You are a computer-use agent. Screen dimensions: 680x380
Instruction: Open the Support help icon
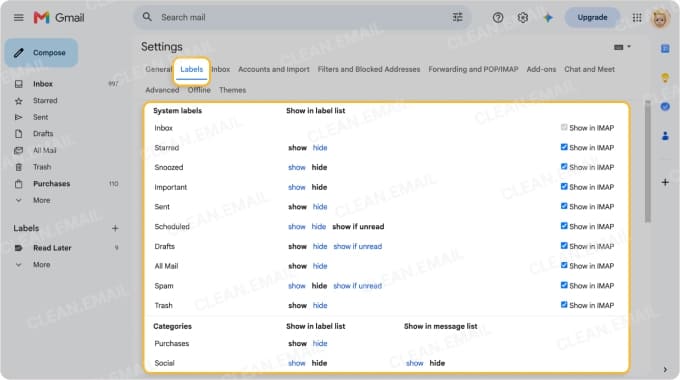pyautogui.click(x=498, y=17)
